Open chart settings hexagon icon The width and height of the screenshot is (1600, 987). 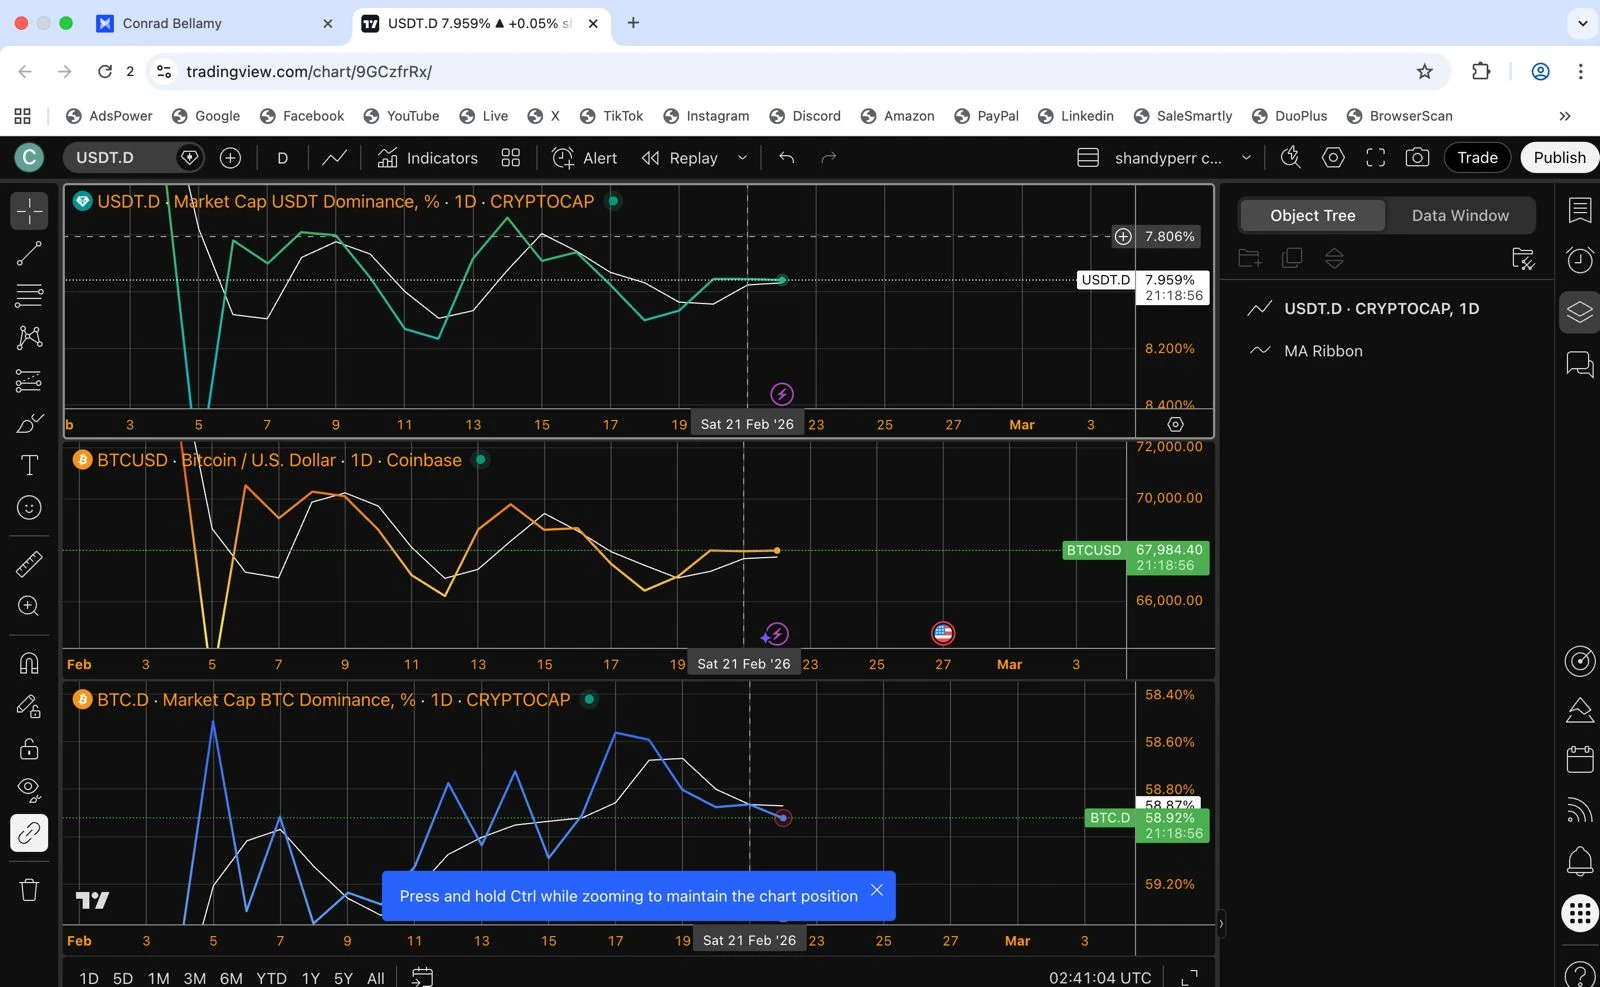1333,158
